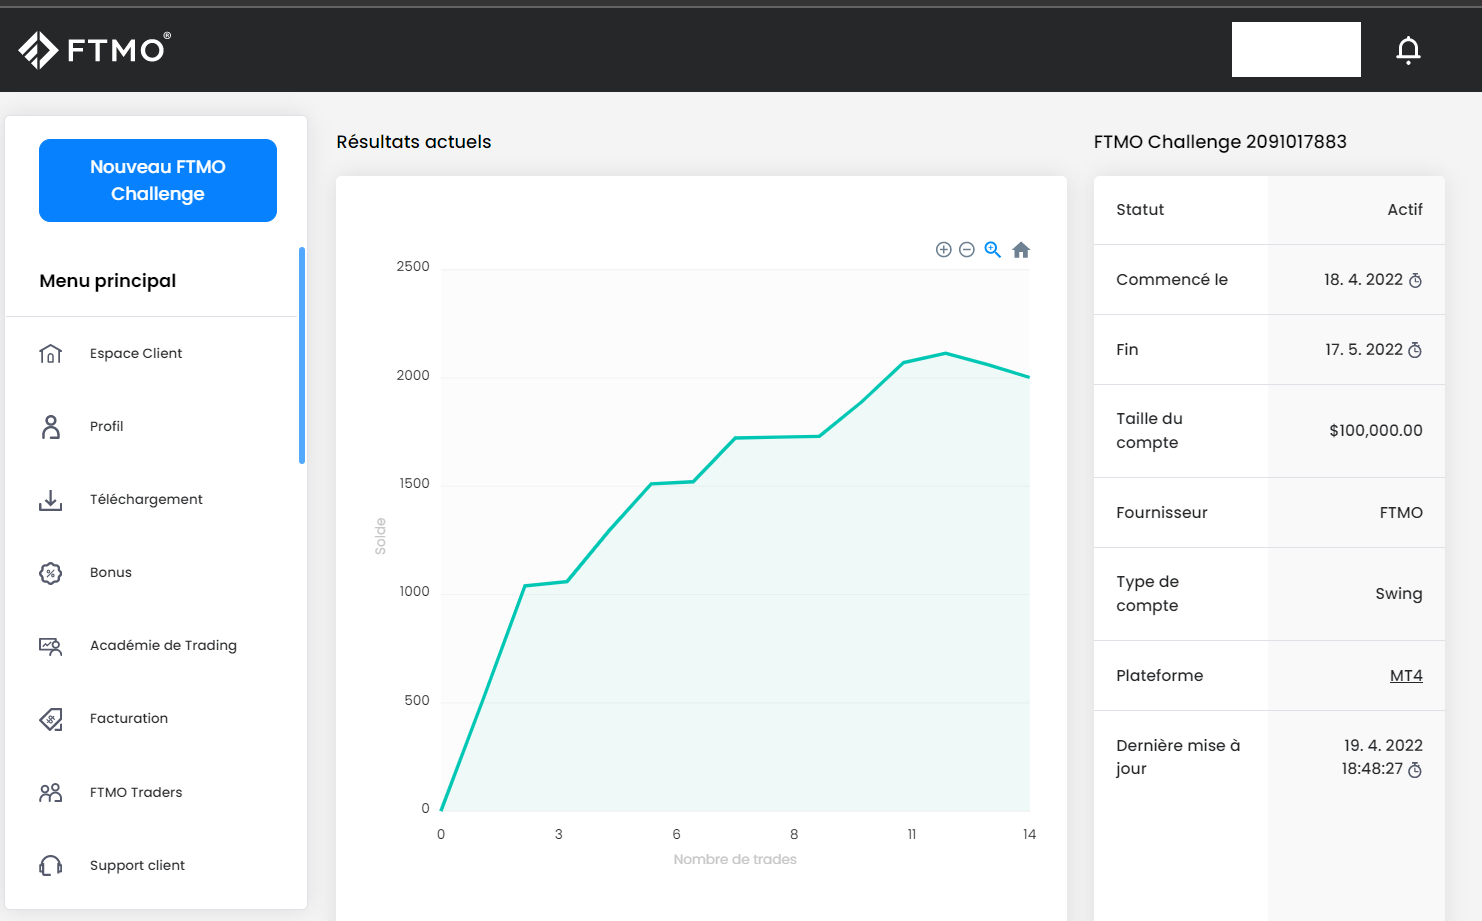Open the MT4 platform link

pyautogui.click(x=1405, y=676)
